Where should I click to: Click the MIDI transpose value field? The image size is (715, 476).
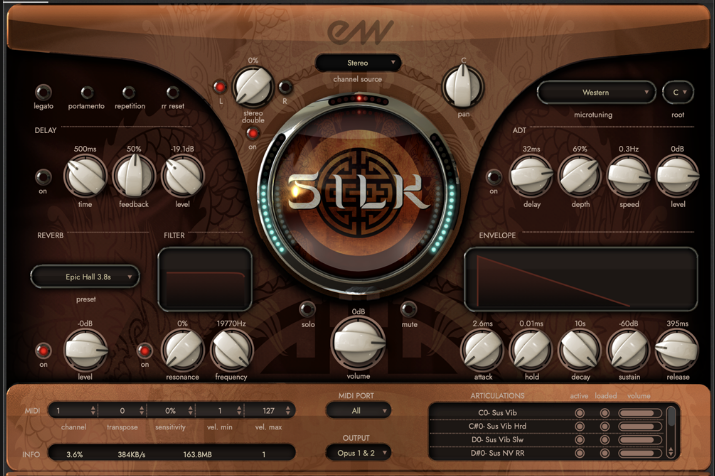[x=122, y=411]
